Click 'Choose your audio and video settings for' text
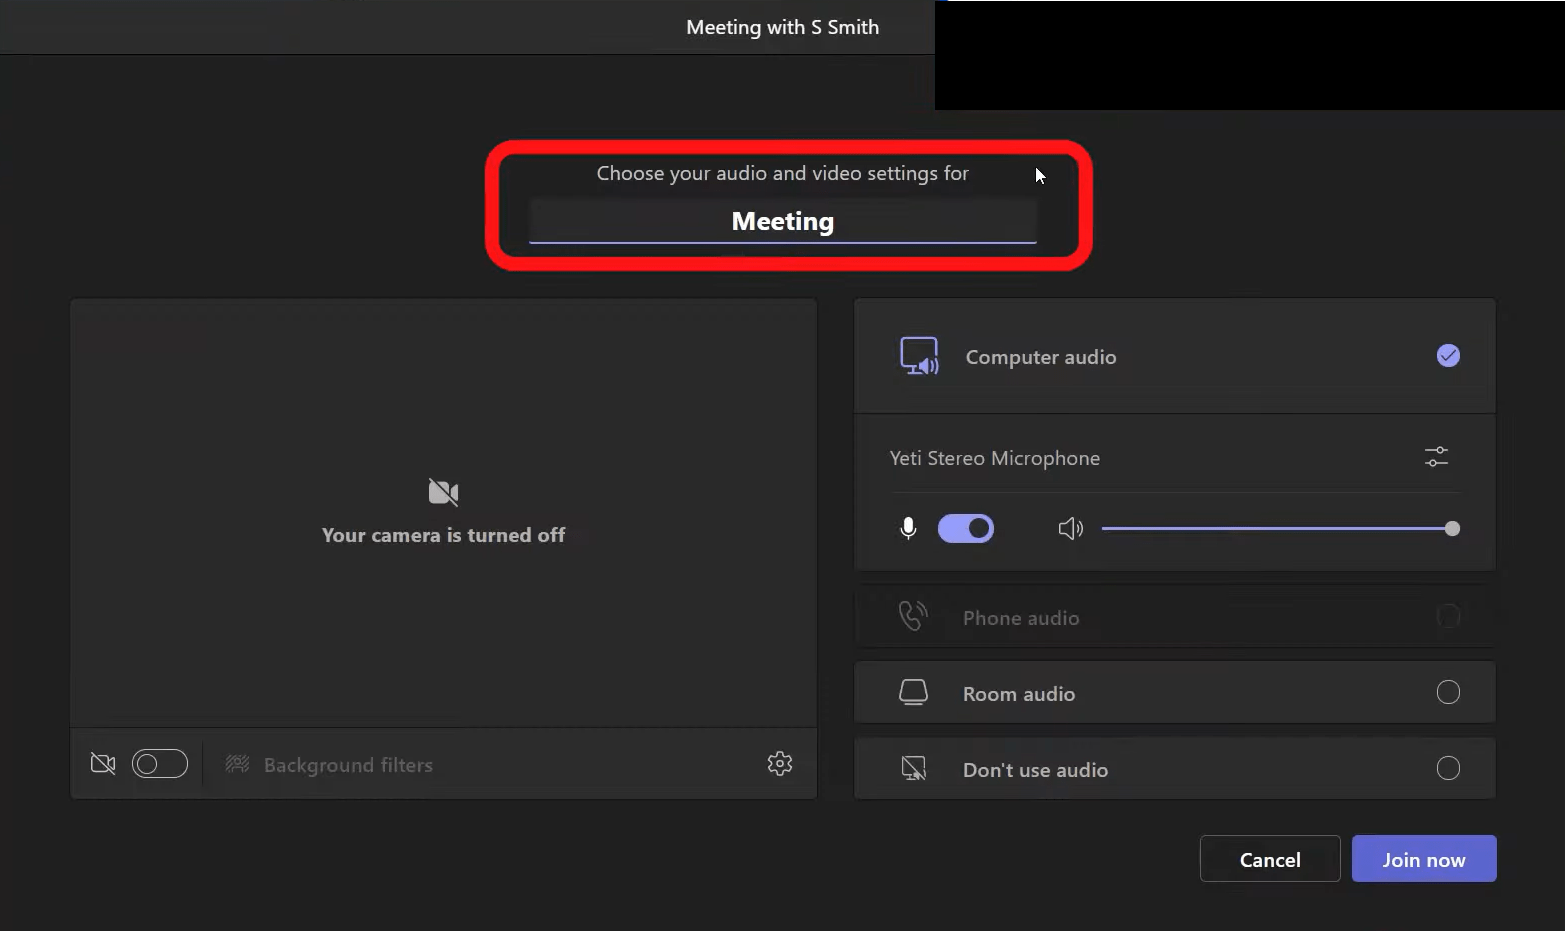1565x931 pixels. [x=783, y=173]
